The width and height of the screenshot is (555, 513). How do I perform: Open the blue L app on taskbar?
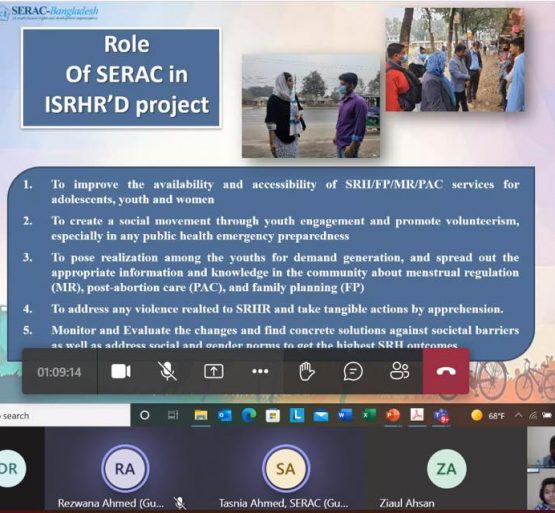click(297, 415)
